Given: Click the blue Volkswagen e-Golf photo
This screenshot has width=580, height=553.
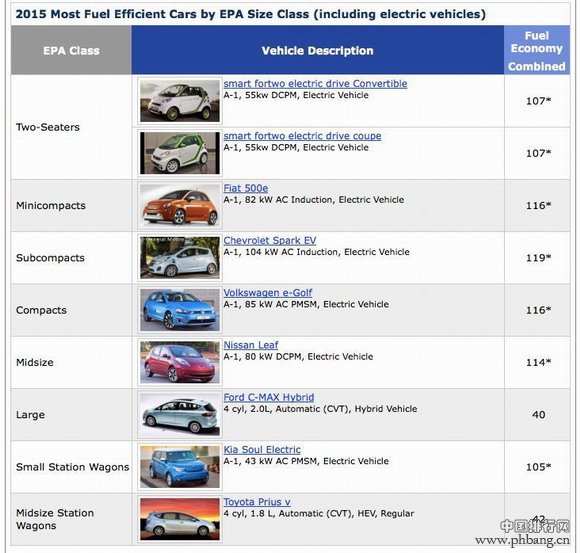Looking at the screenshot, I should click(180, 310).
